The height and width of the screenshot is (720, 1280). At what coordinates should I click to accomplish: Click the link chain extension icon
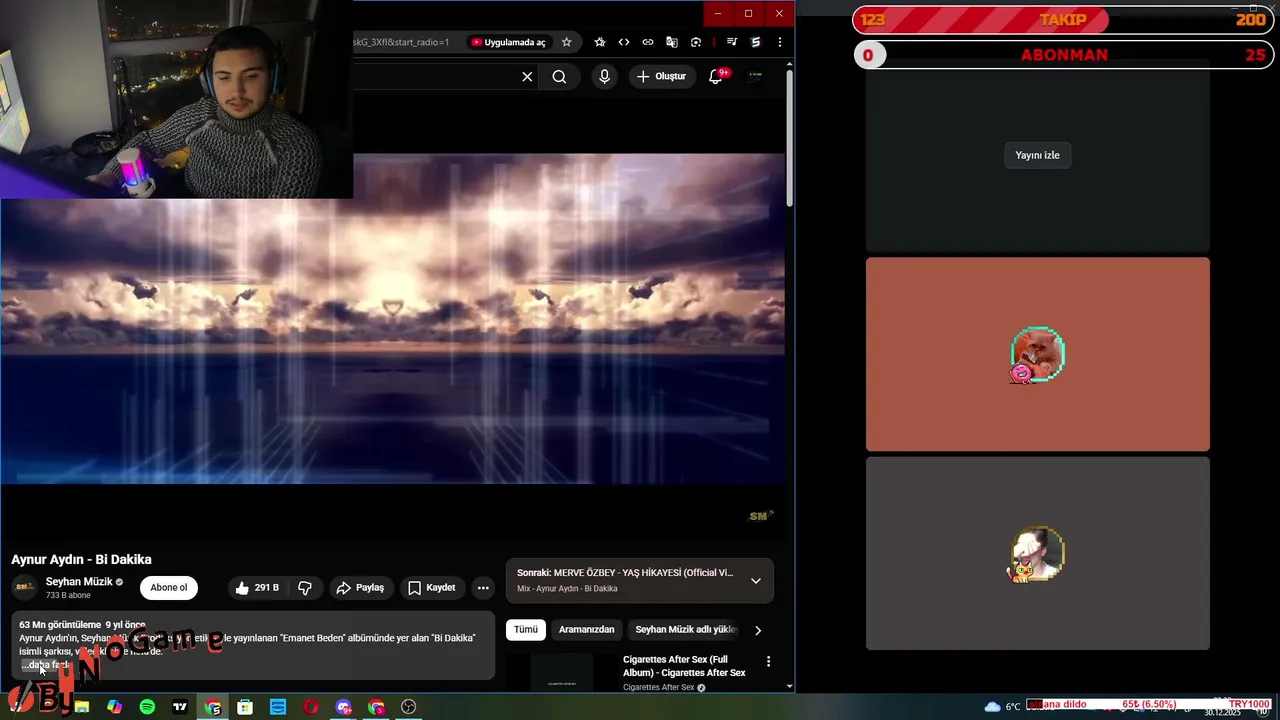click(648, 42)
